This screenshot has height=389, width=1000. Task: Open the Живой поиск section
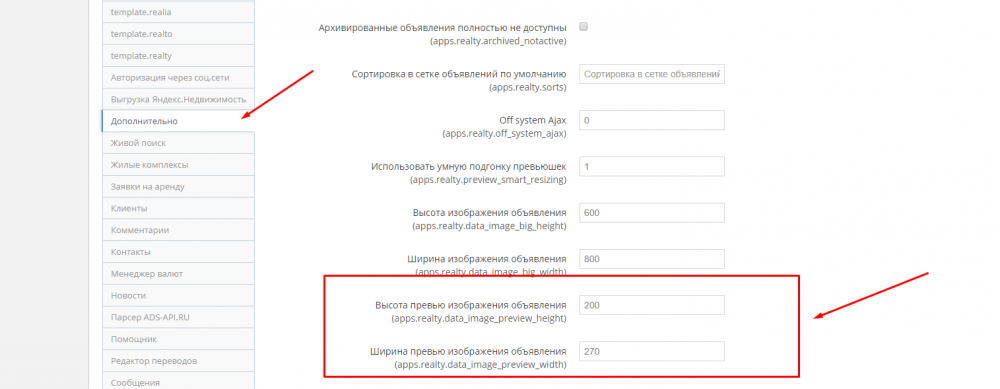pos(178,143)
